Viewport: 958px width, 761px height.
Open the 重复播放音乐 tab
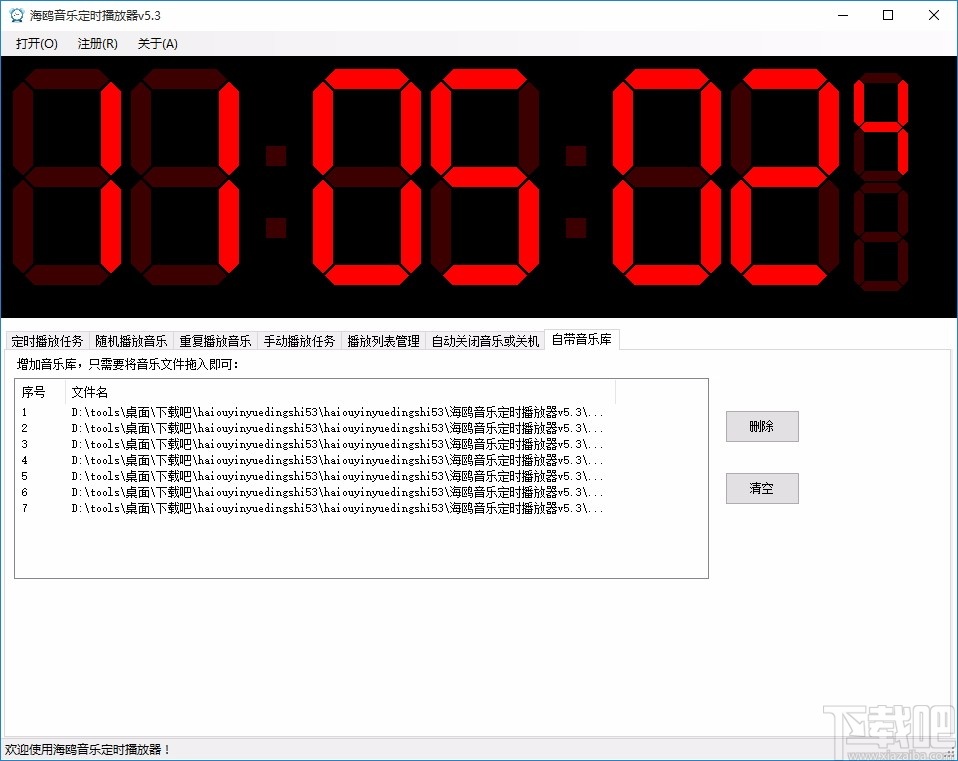point(215,340)
